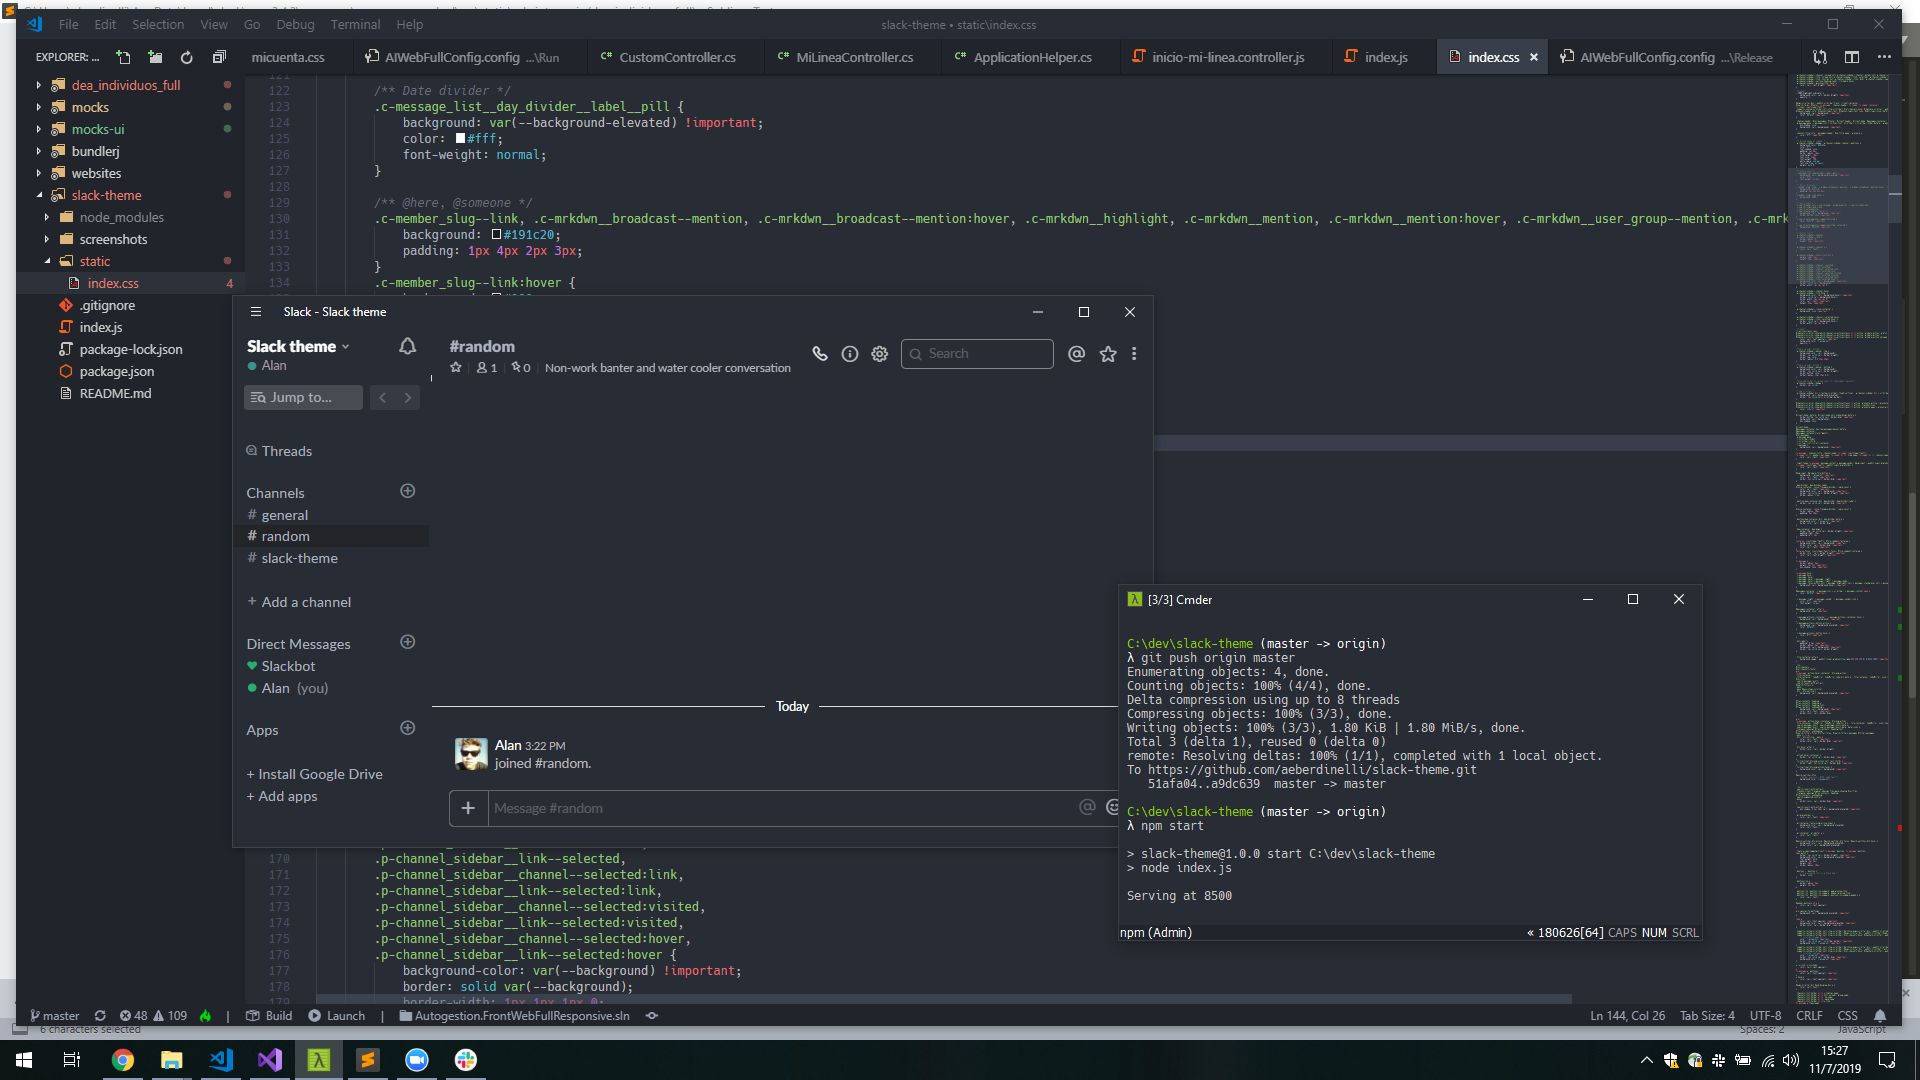1920x1080 pixels.
Task: Click #191c20 color swatch in editor
Action: [x=497, y=235]
